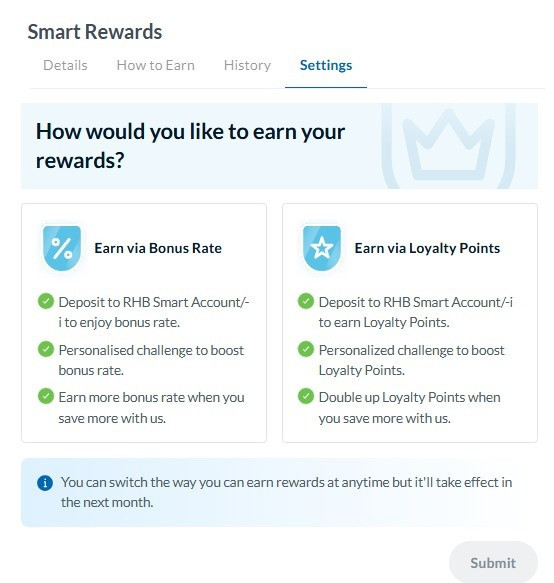Open the Details tab
This screenshot has height=583, width=554.
(65, 65)
